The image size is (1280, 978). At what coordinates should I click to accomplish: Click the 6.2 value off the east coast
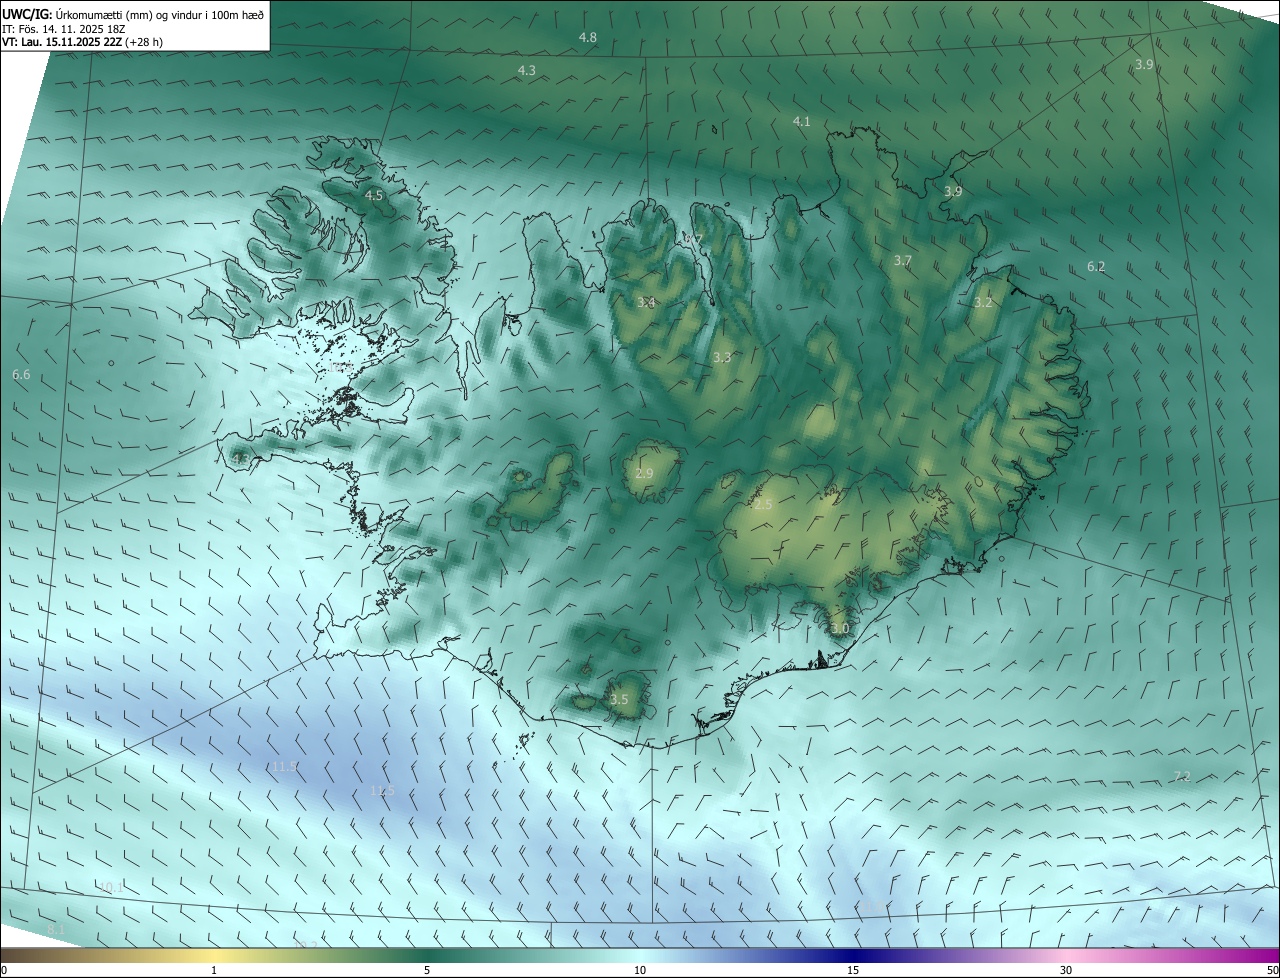[1096, 266]
